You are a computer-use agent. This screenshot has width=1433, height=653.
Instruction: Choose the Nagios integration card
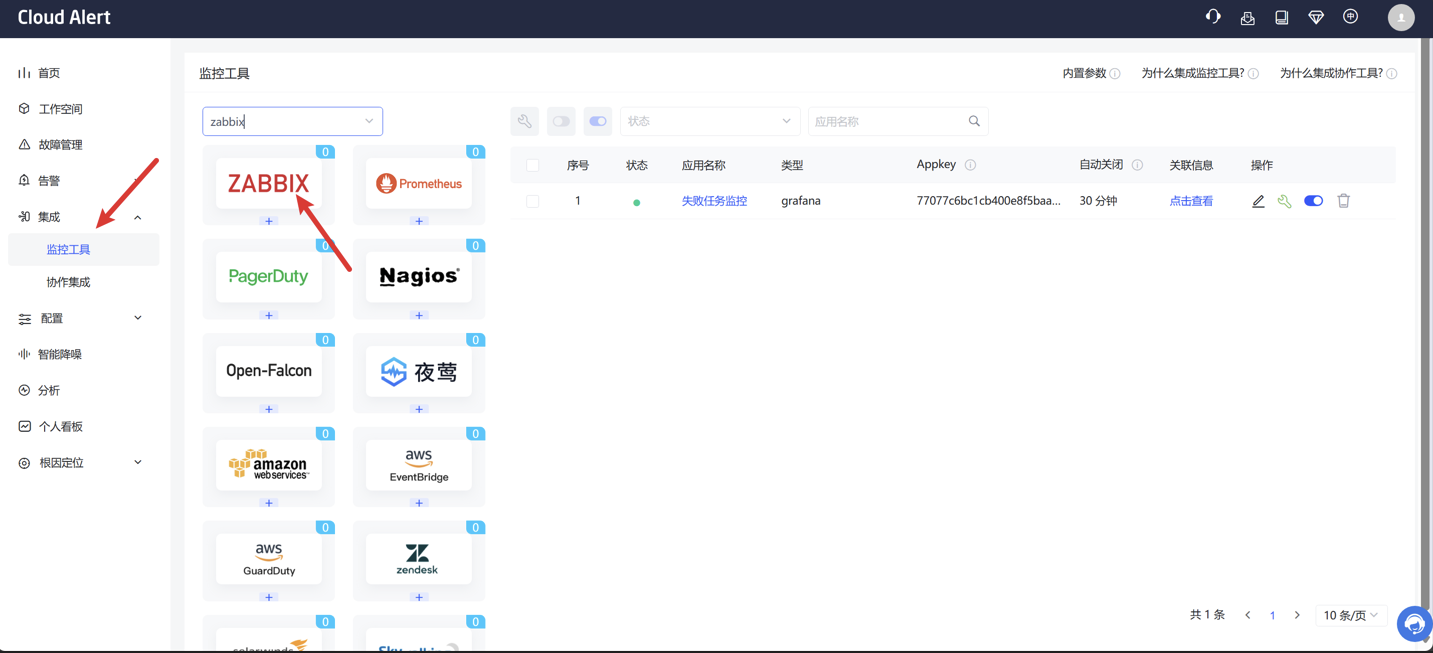click(x=419, y=276)
